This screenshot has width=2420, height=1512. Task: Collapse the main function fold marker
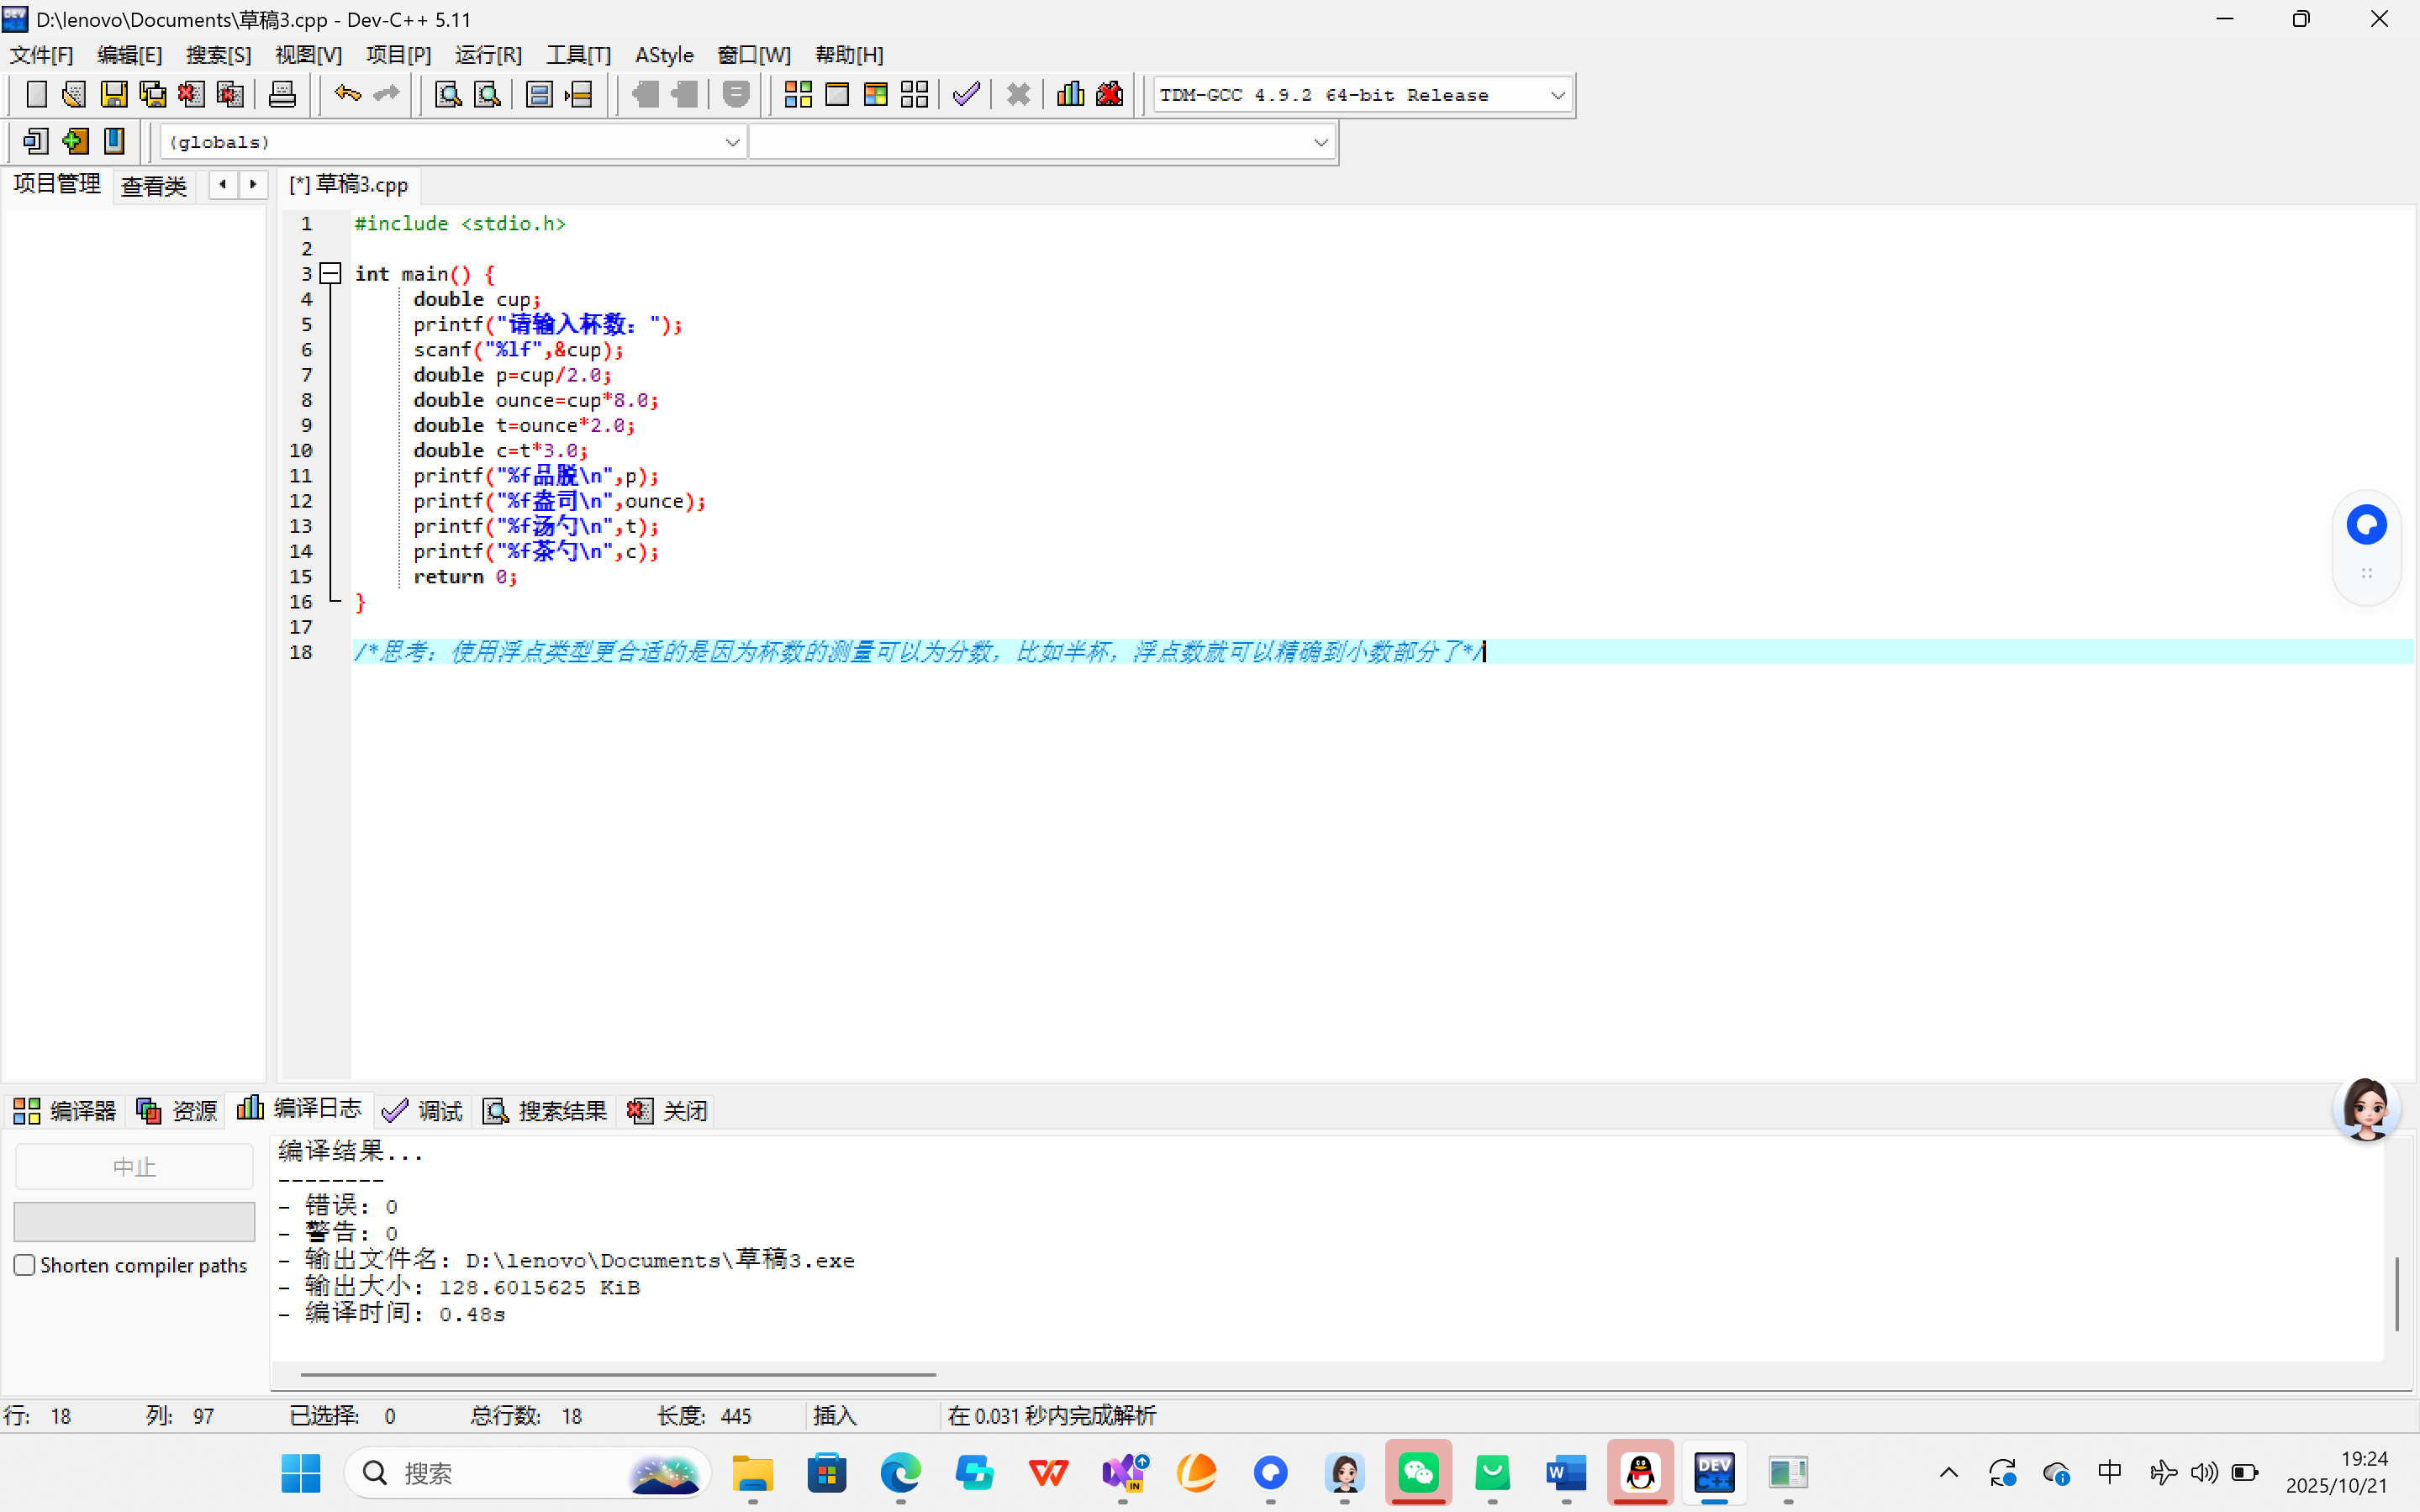tap(331, 273)
